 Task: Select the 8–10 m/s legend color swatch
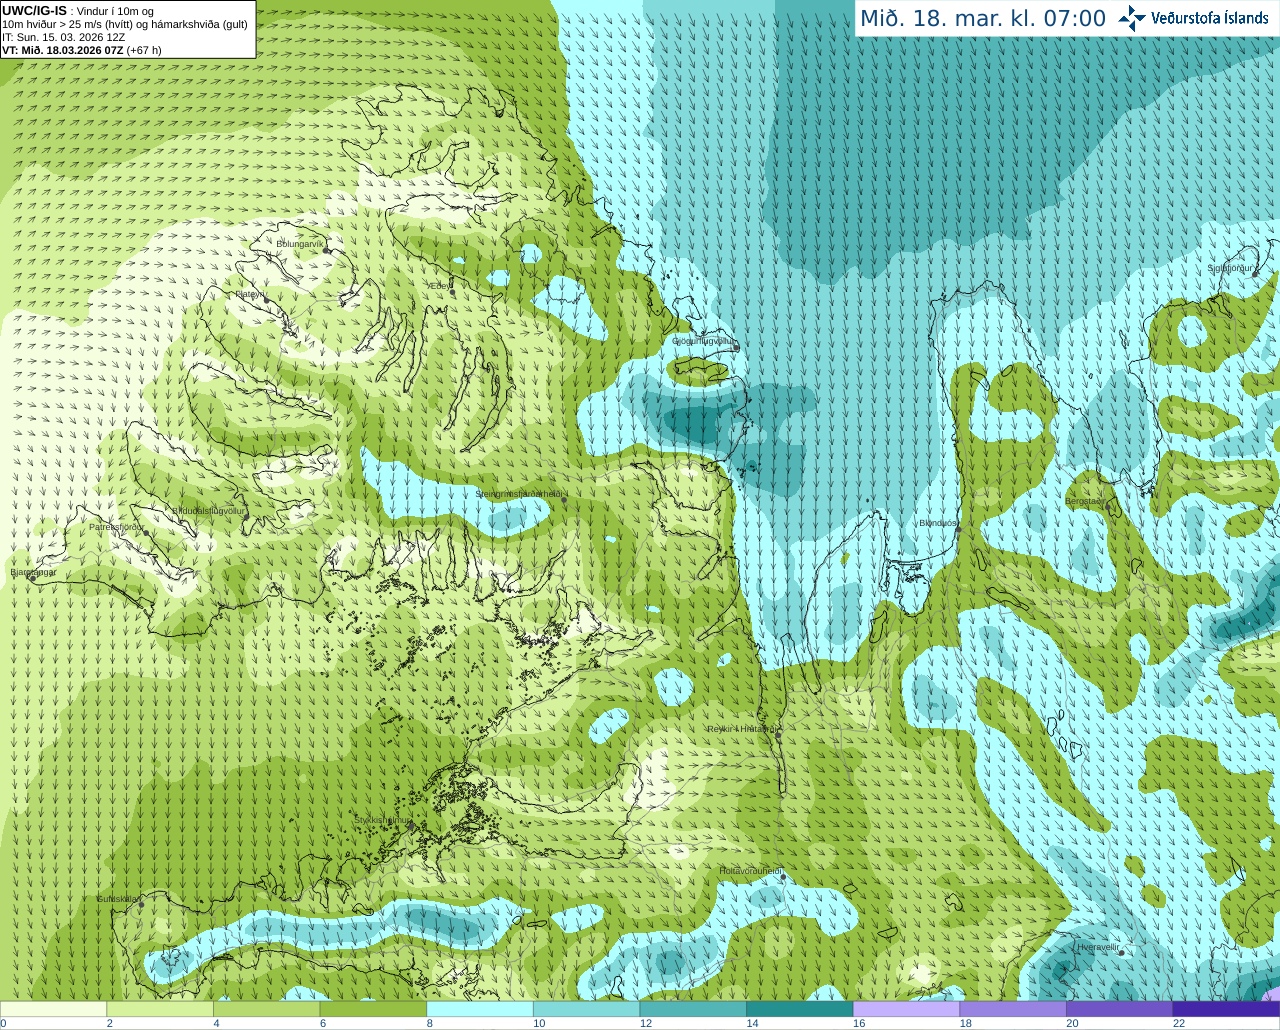[480, 1009]
